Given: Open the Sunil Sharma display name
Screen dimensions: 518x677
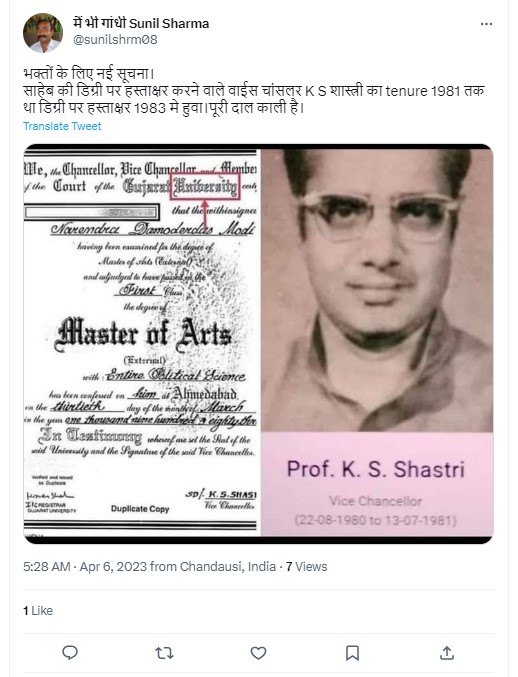Looking at the screenshot, I should [x=141, y=23].
